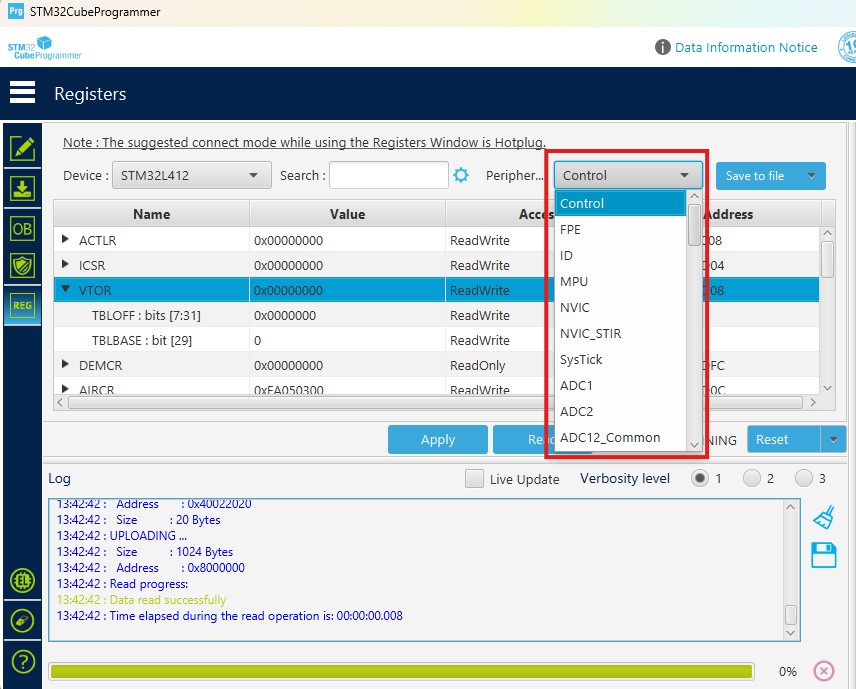Select NVIC in the peripheral list
Image resolution: width=856 pixels, height=689 pixels.
pos(620,307)
